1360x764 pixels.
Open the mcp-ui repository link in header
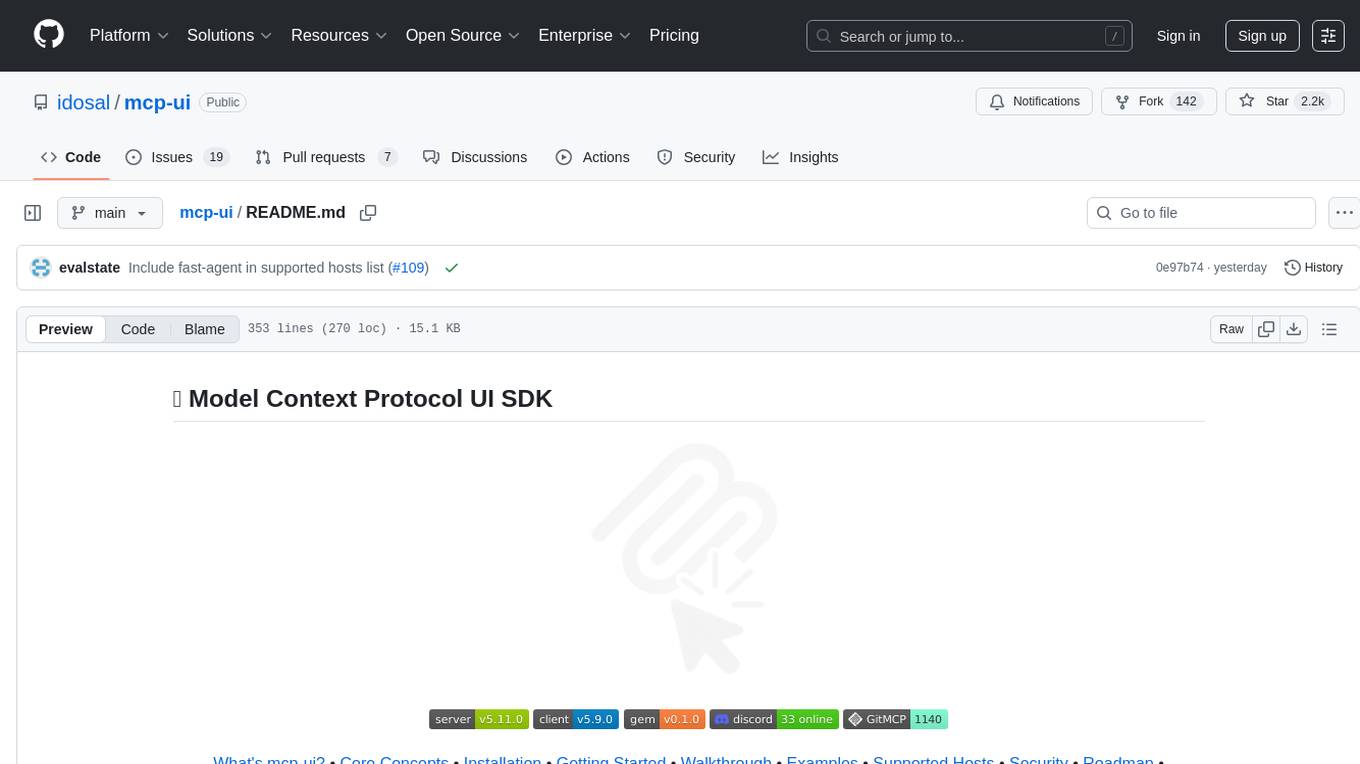click(157, 102)
